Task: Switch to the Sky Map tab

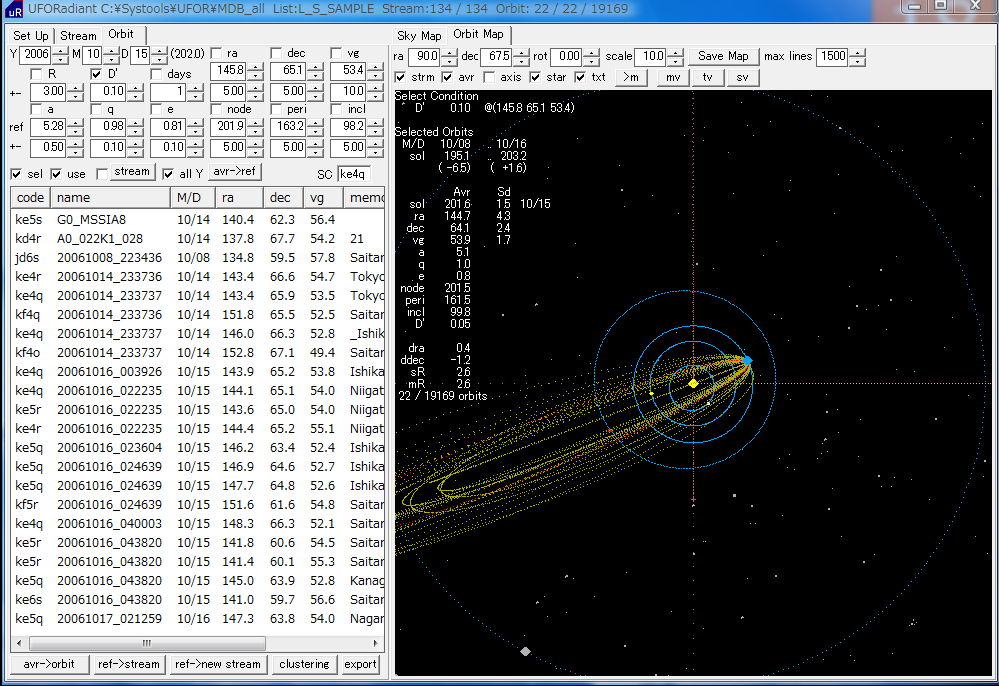Action: (419, 35)
